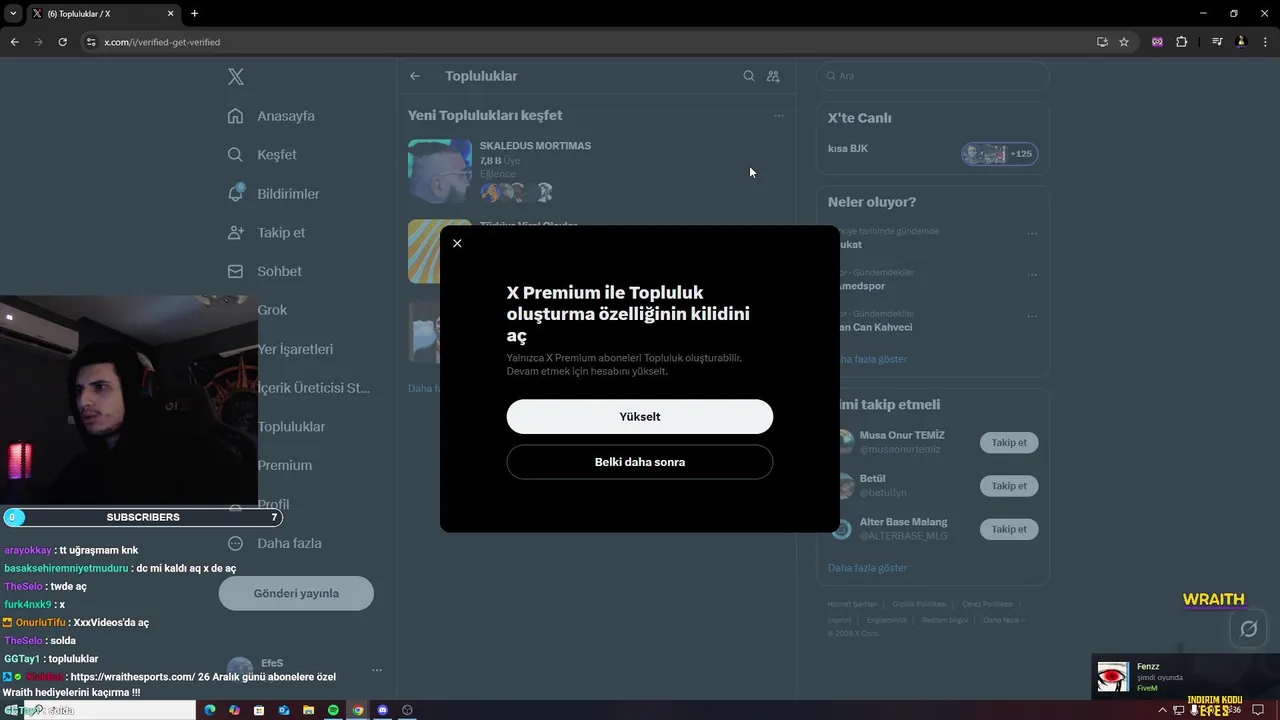Screen dimensions: 1280x720
Task: Follow Musa Onur TEMİZ
Action: point(1009,442)
